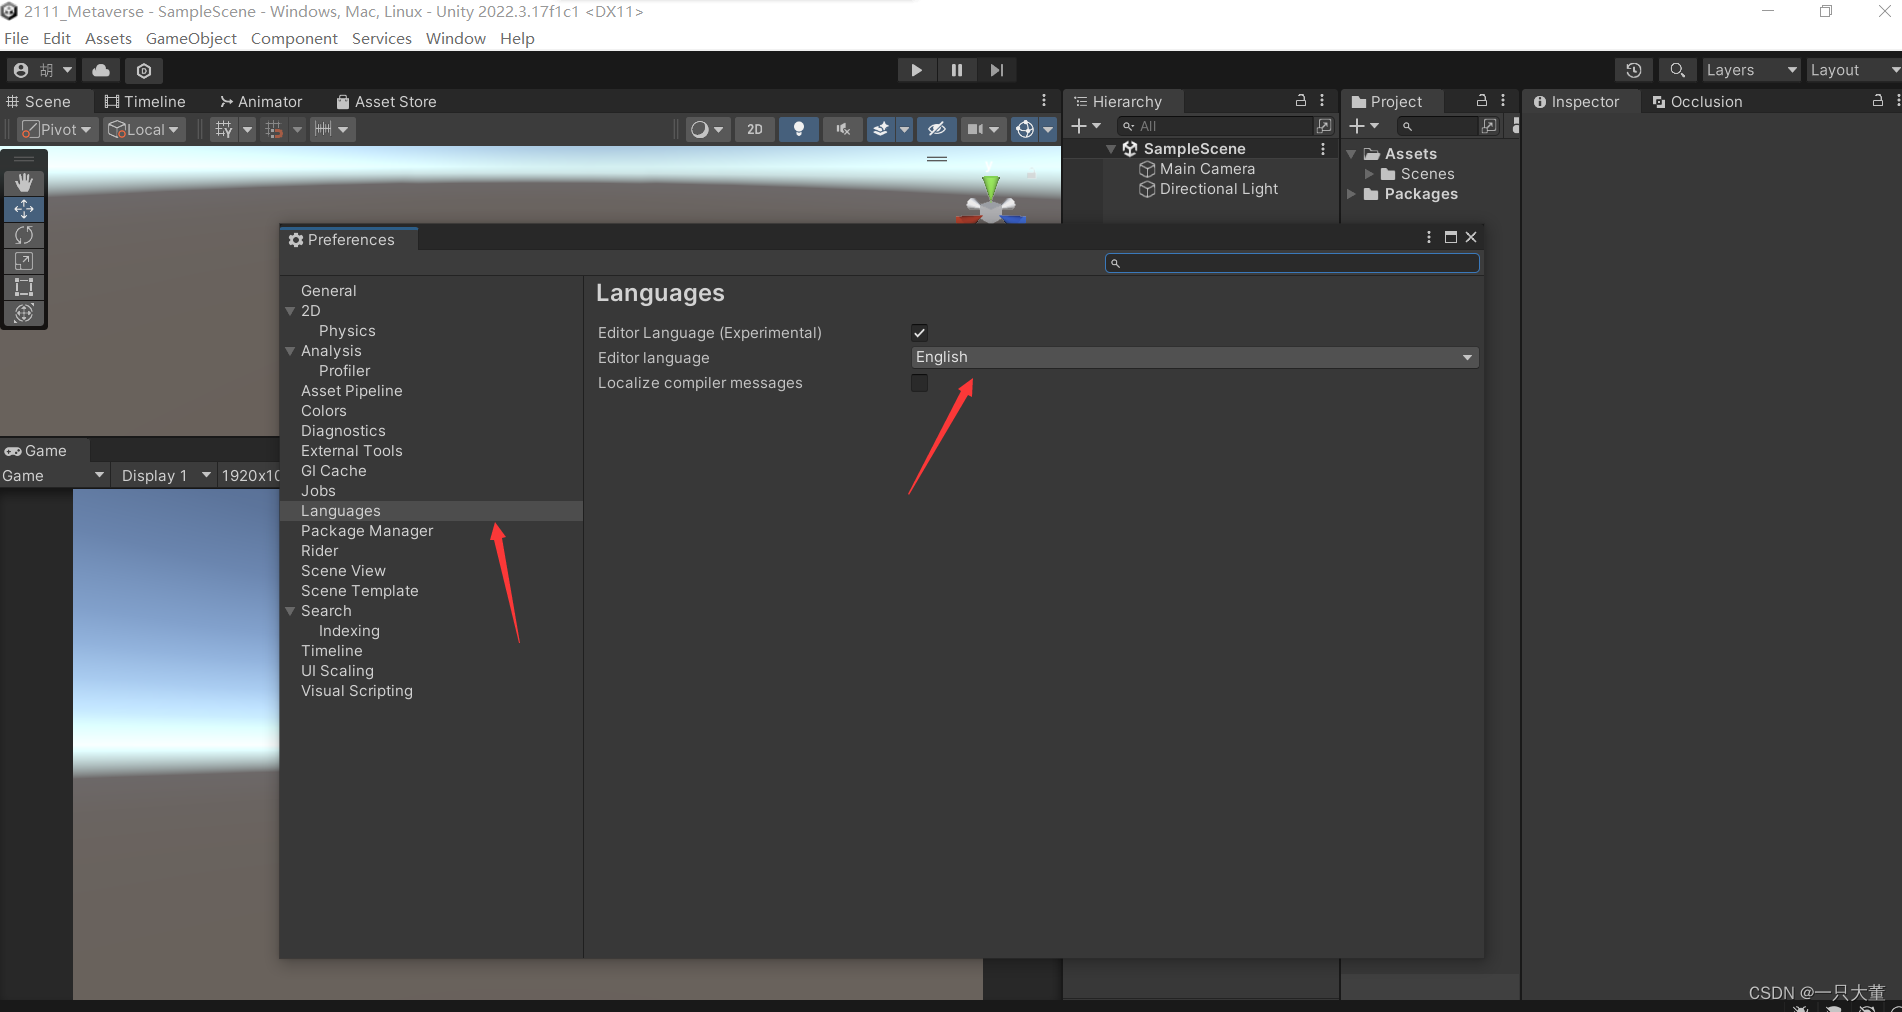Toggle the Project panel lock

point(1482,101)
